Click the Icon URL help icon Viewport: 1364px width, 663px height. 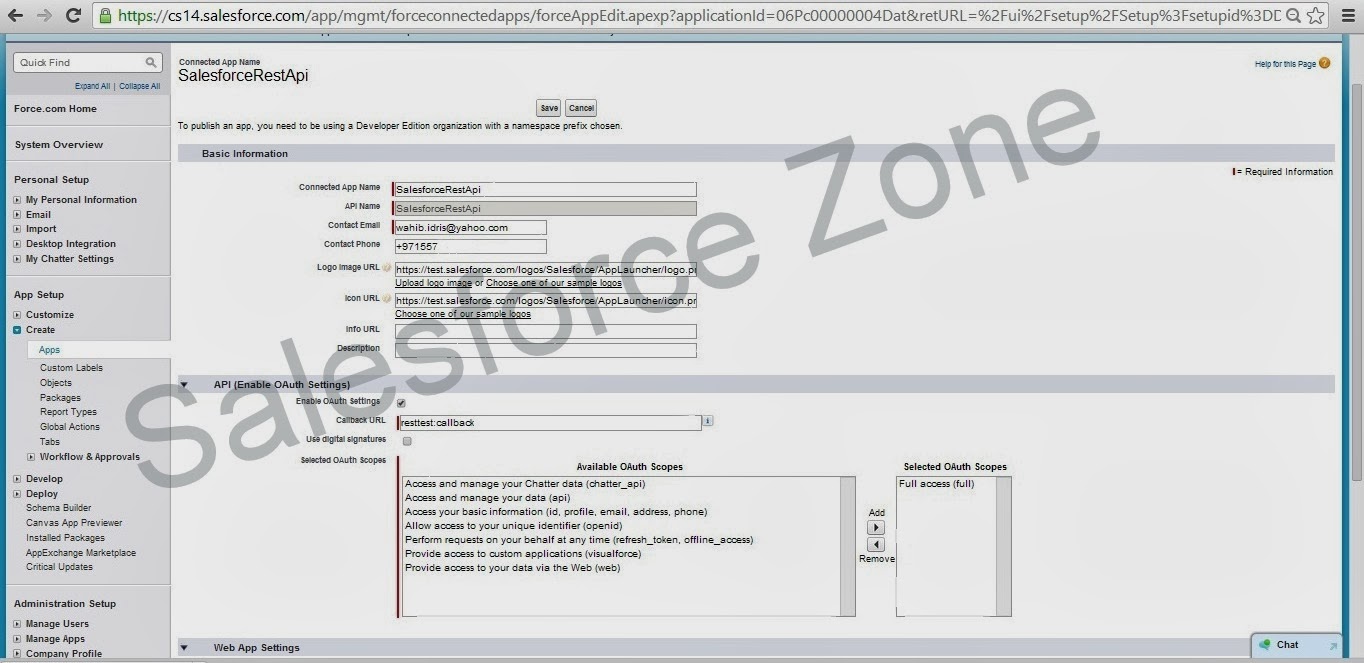click(387, 299)
